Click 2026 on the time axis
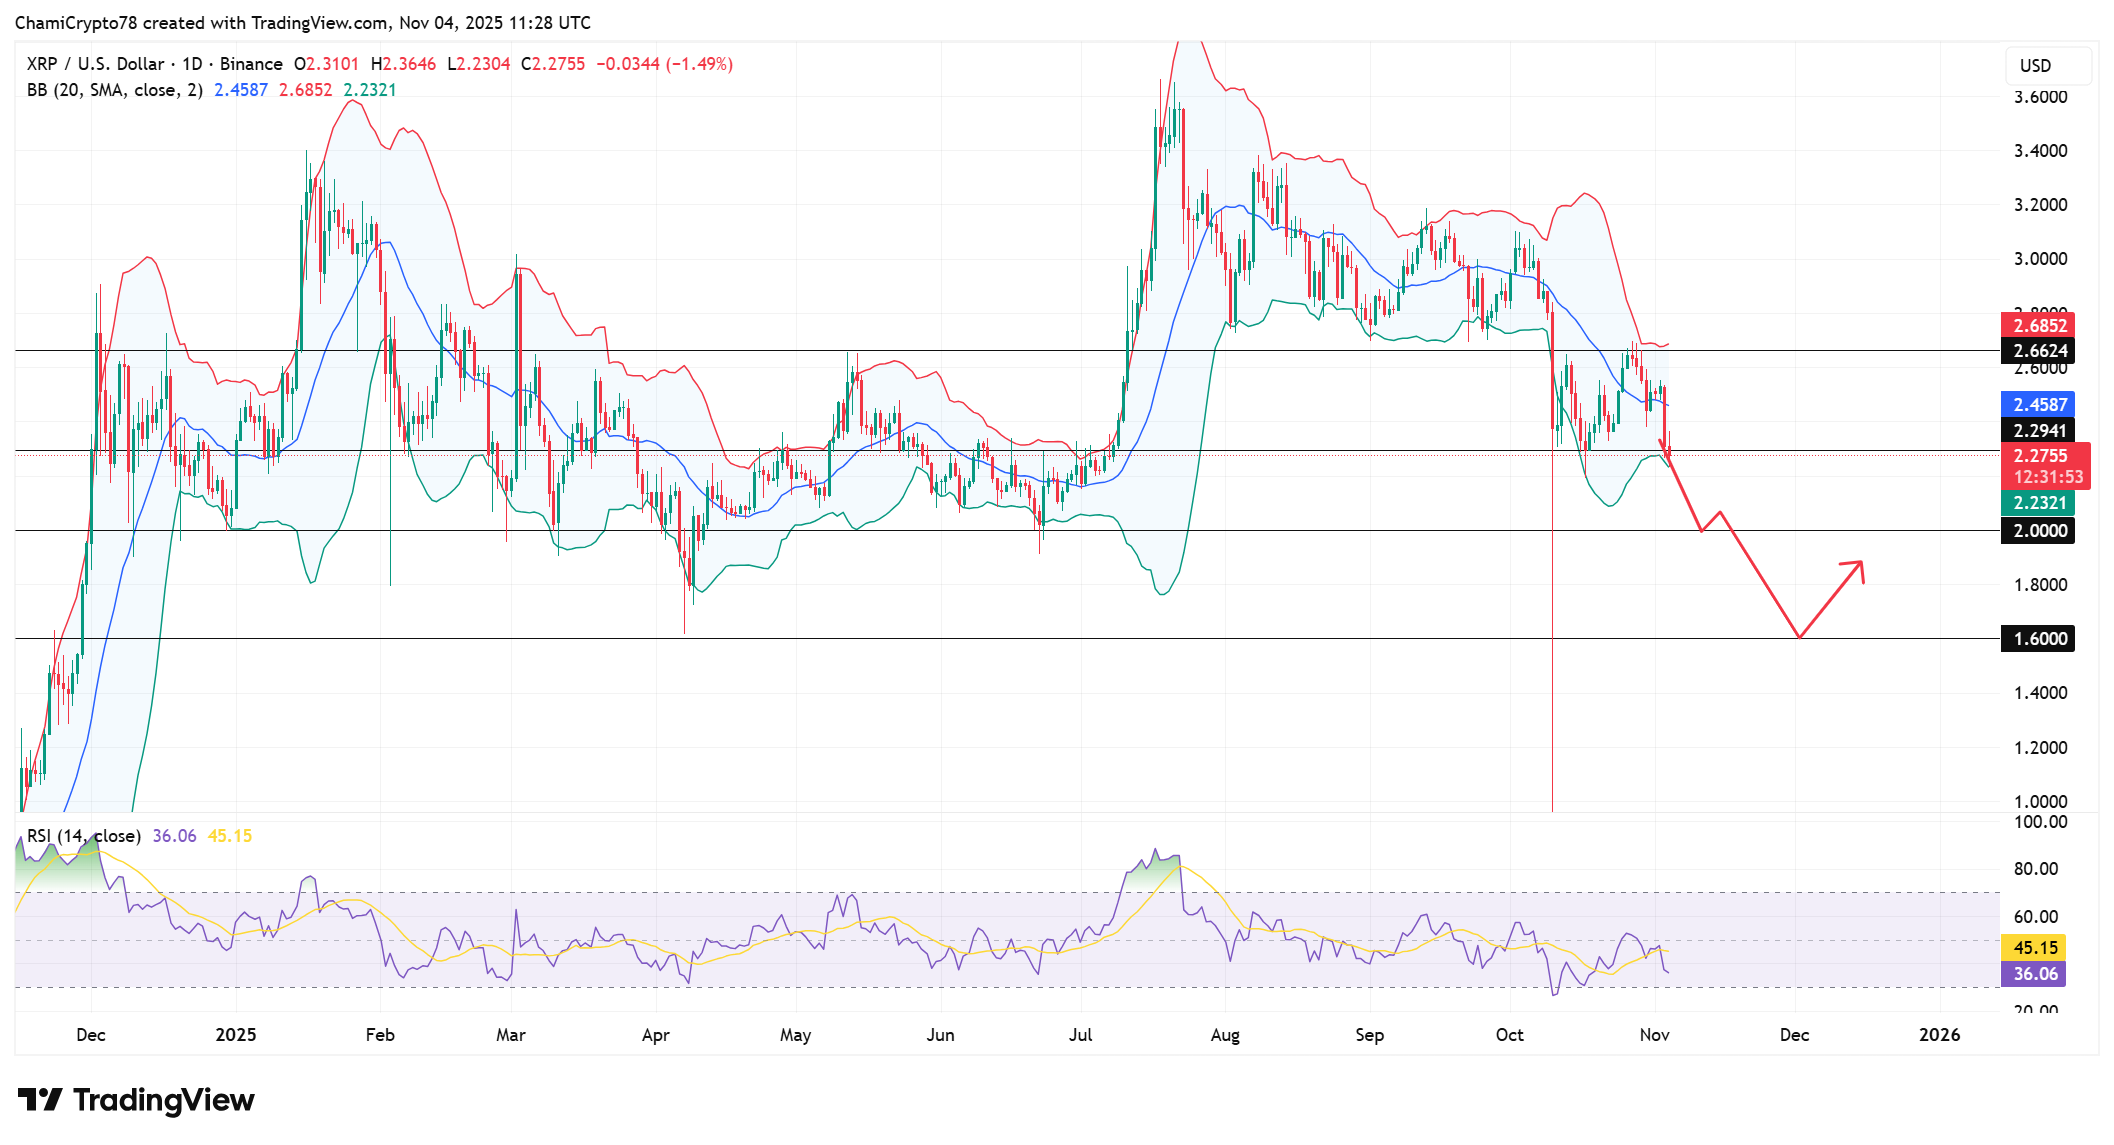The height and width of the screenshot is (1145, 2114). coord(1941,1036)
